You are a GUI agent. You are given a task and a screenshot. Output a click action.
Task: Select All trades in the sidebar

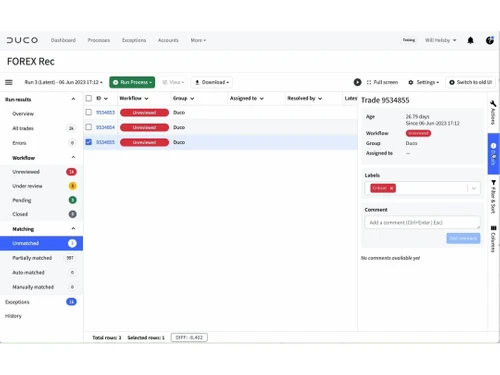(41, 128)
